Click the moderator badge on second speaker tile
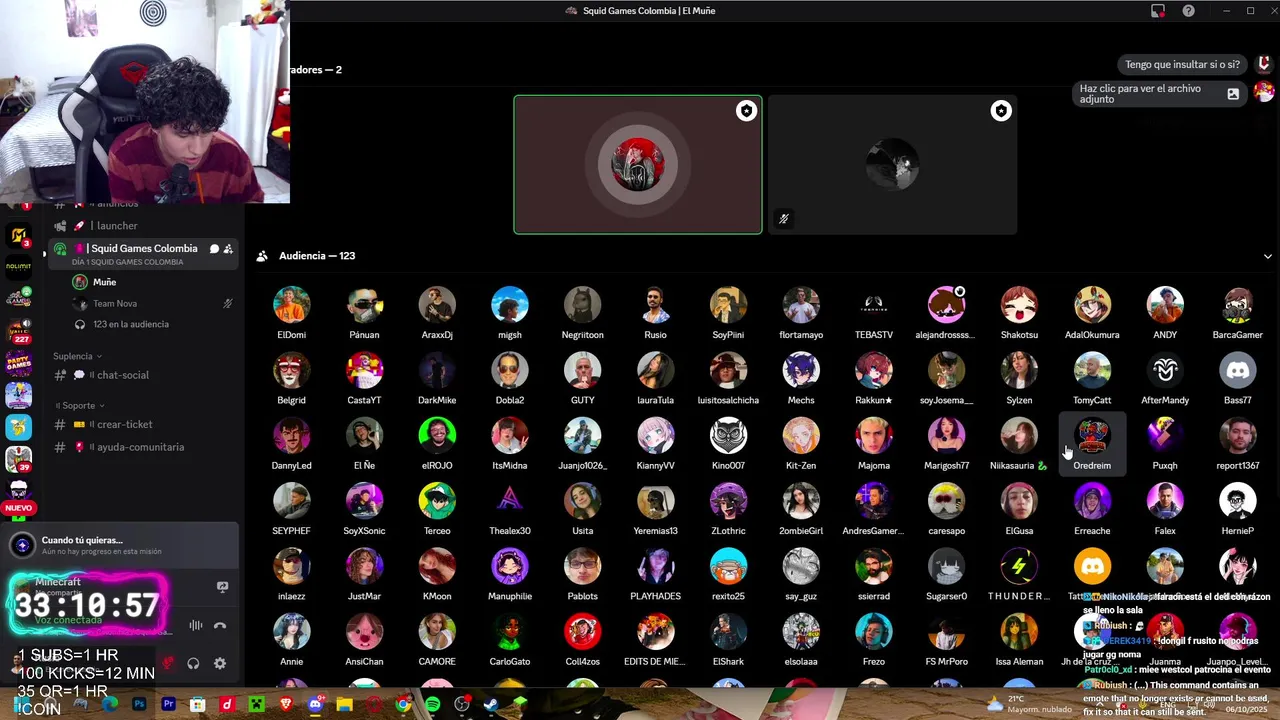The image size is (1280, 720). pos(1001,111)
